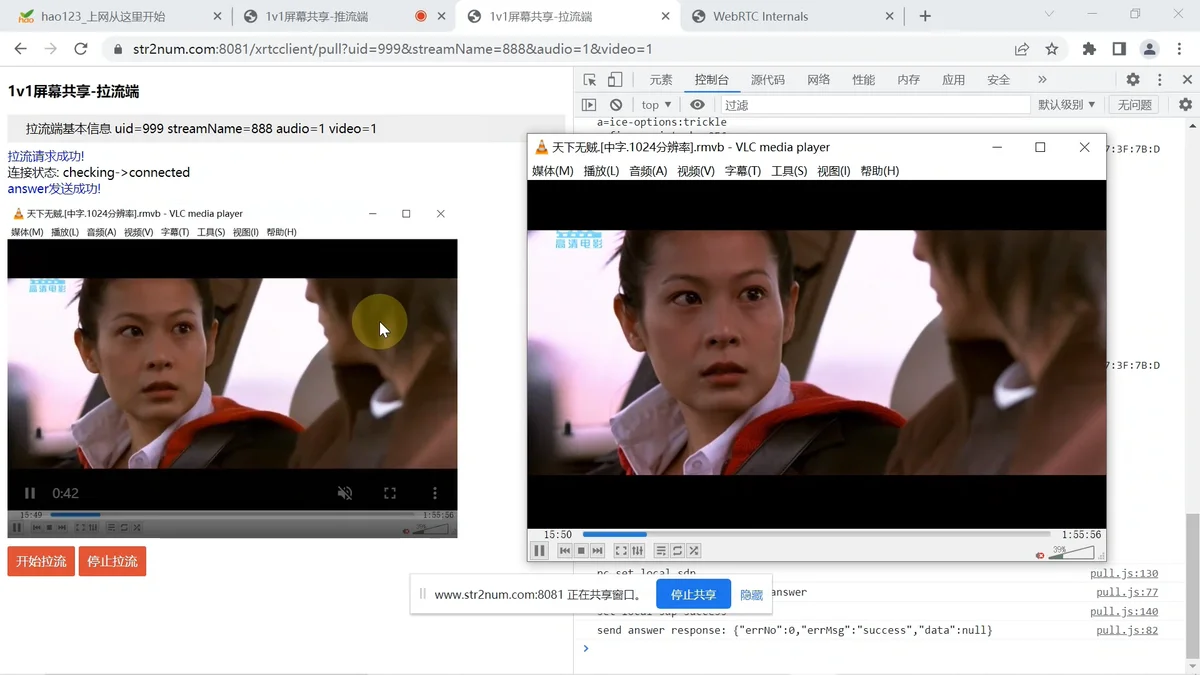Switch to the 内存 DevTools tab

pos(908,80)
